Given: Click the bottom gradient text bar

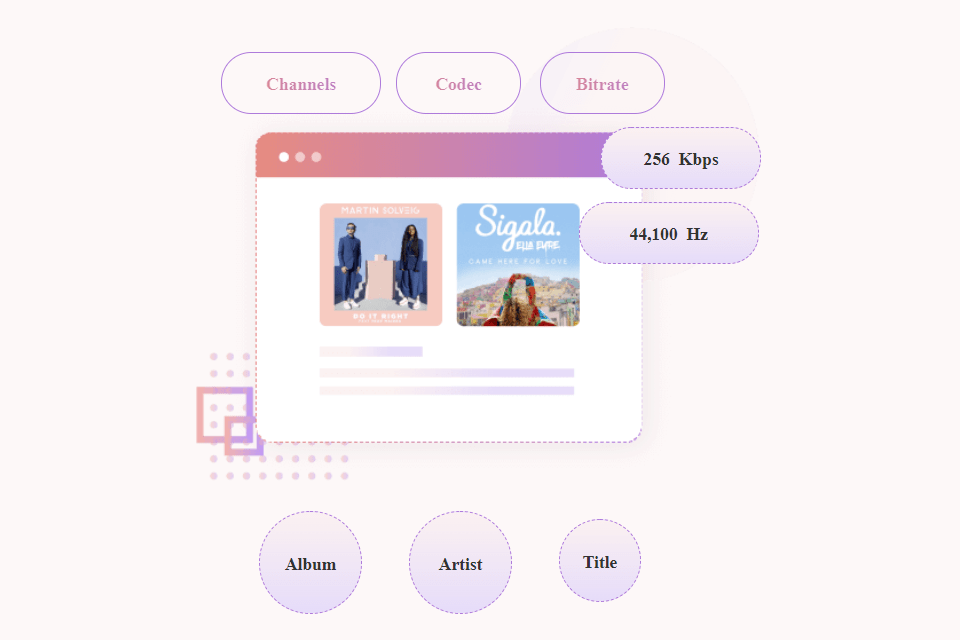Looking at the screenshot, I should coord(447,391).
